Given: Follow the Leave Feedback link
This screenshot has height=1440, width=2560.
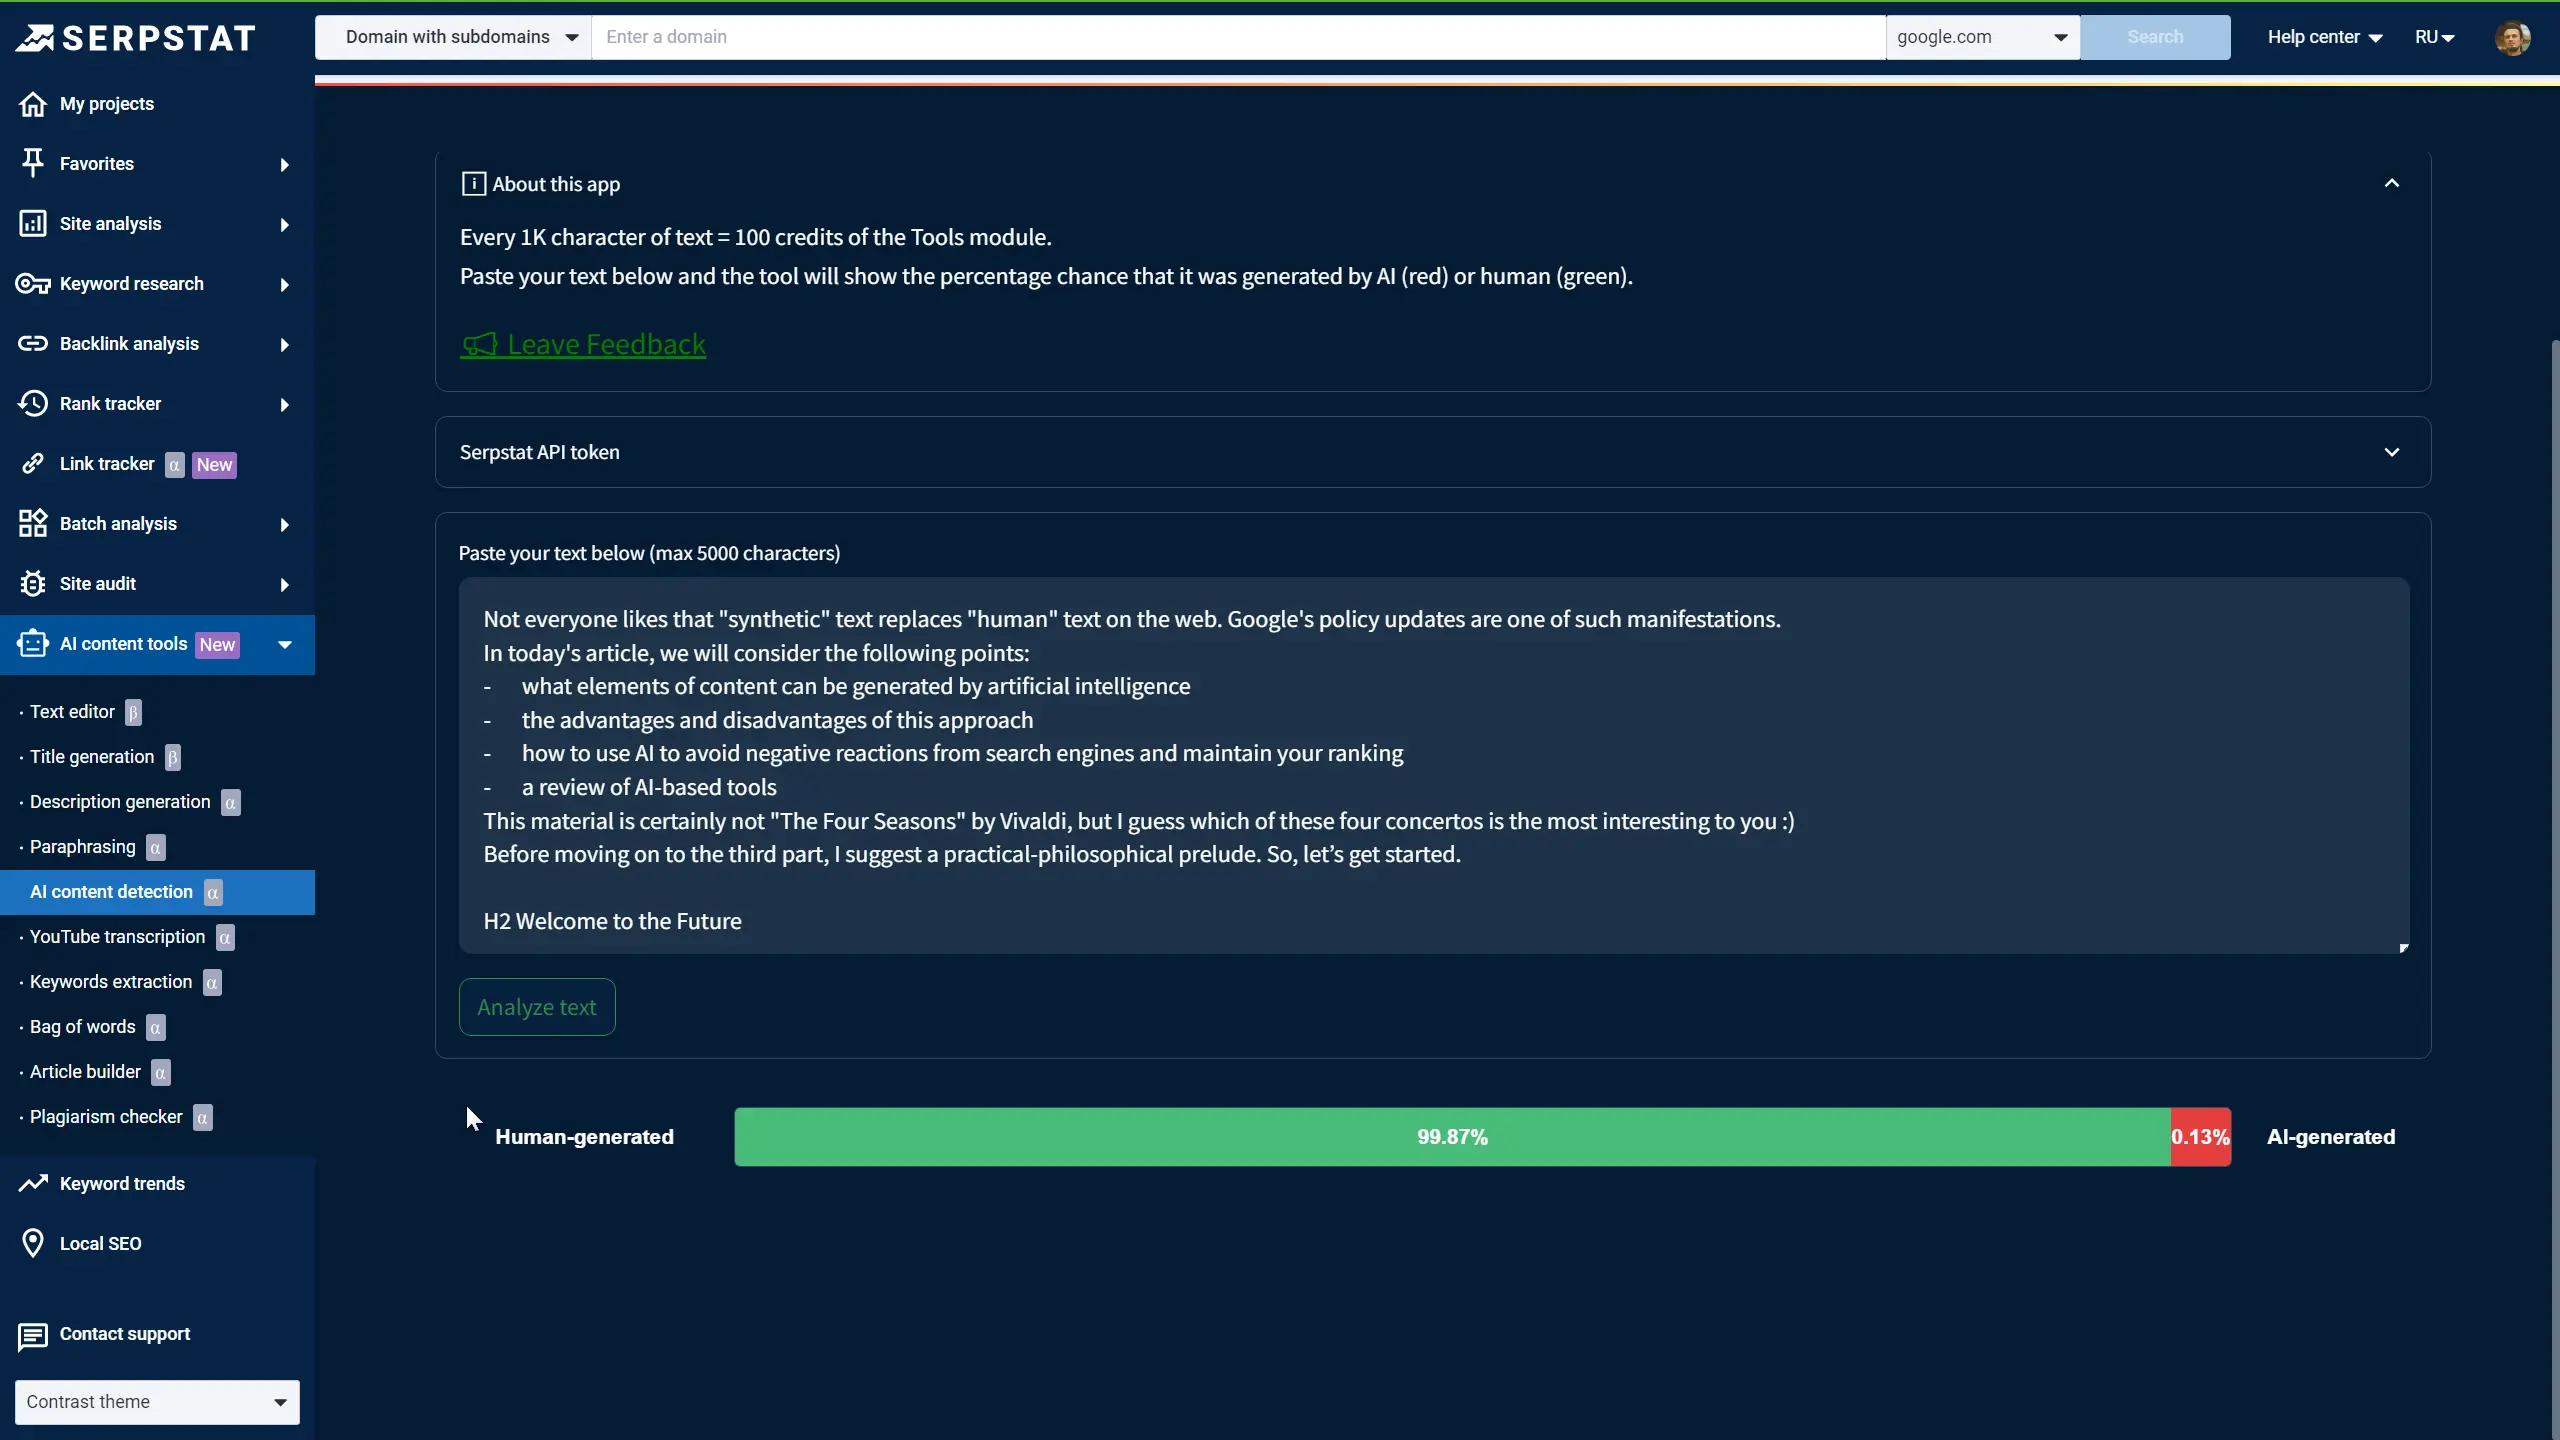Looking at the screenshot, I should click(605, 345).
